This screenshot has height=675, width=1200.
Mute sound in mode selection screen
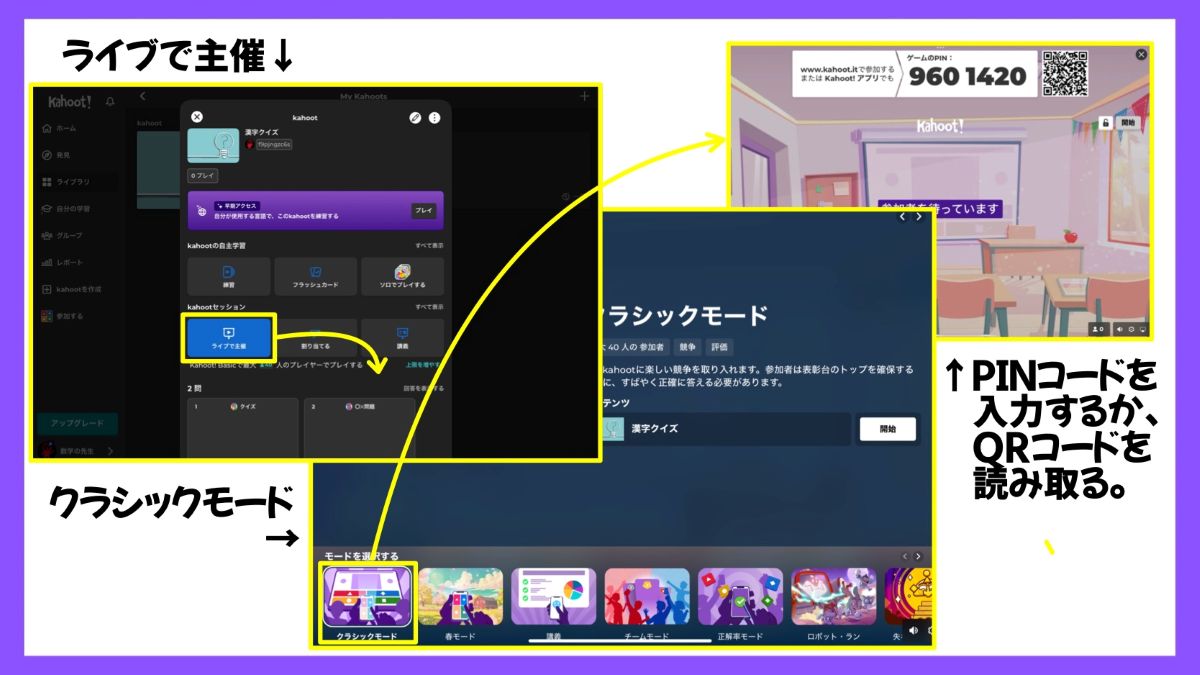pos(914,630)
